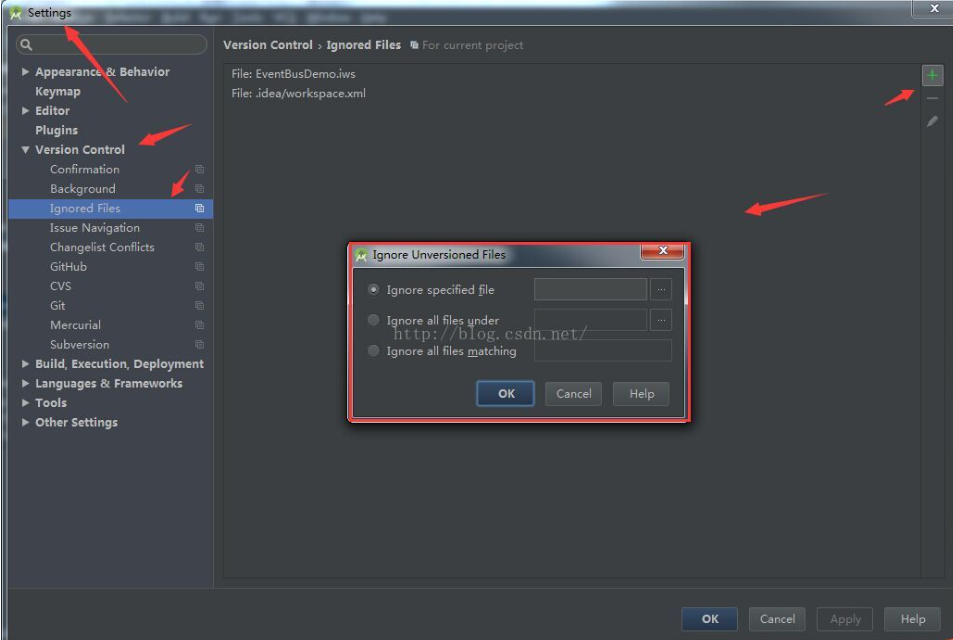
Task: Select Ignore all files under radio button
Action: [x=373, y=320]
